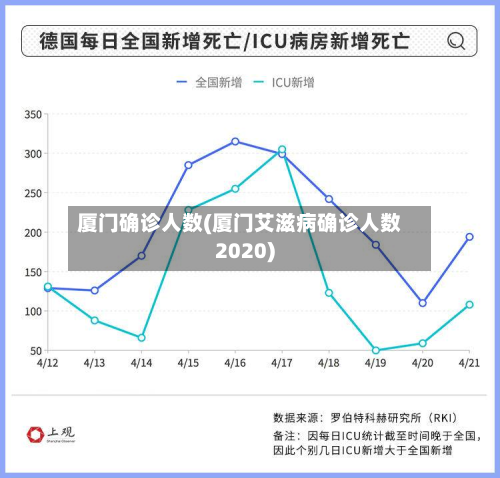The width and height of the screenshot is (500, 478).
Task: Toggle the 全国新增 legend series
Action: pyautogui.click(x=209, y=82)
